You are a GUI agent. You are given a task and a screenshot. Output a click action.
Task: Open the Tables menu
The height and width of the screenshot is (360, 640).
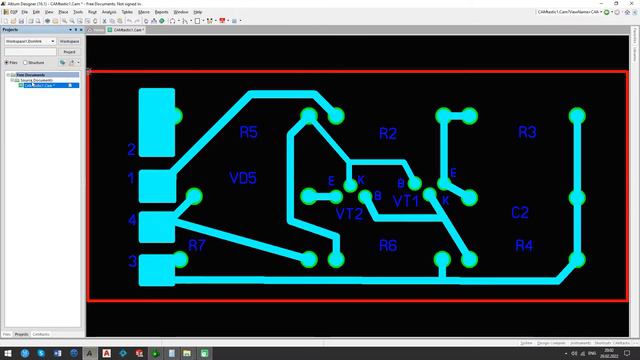pyautogui.click(x=127, y=12)
